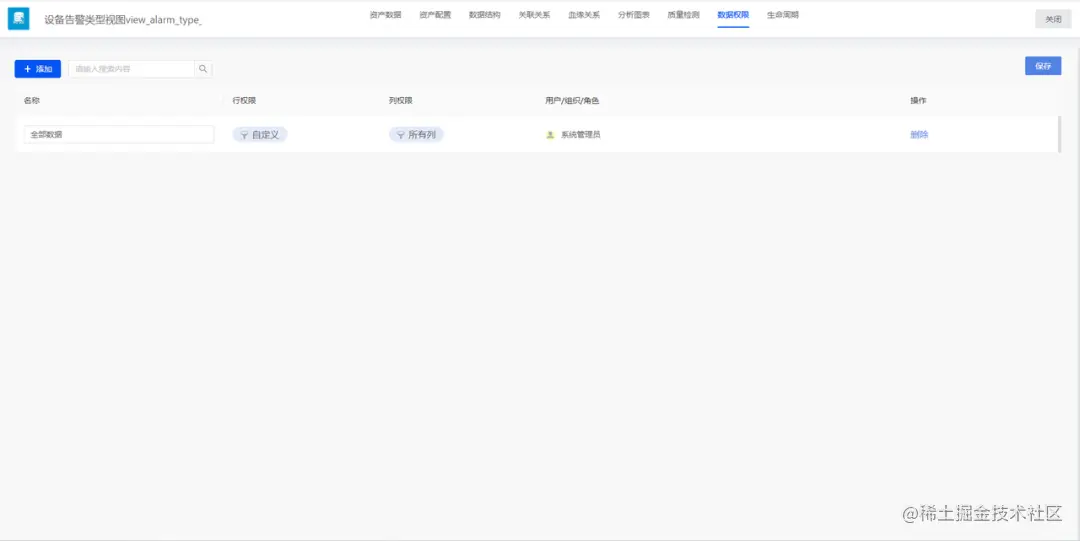Click the view_alarm_type_ page title
The width and height of the screenshot is (1080, 541).
[123, 20]
